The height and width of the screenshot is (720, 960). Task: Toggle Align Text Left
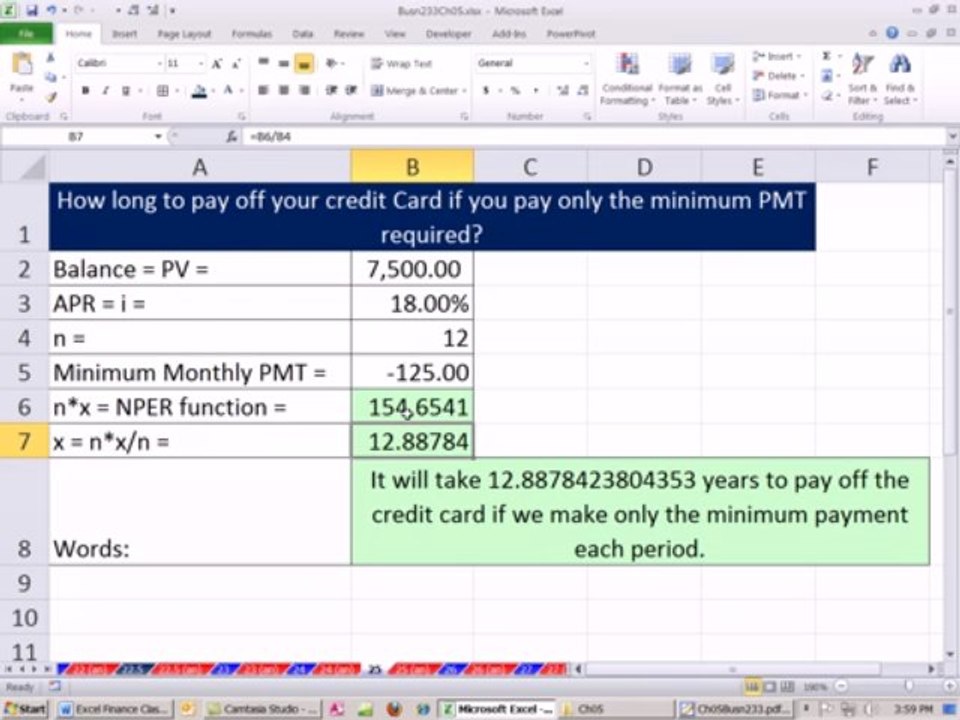(263, 90)
